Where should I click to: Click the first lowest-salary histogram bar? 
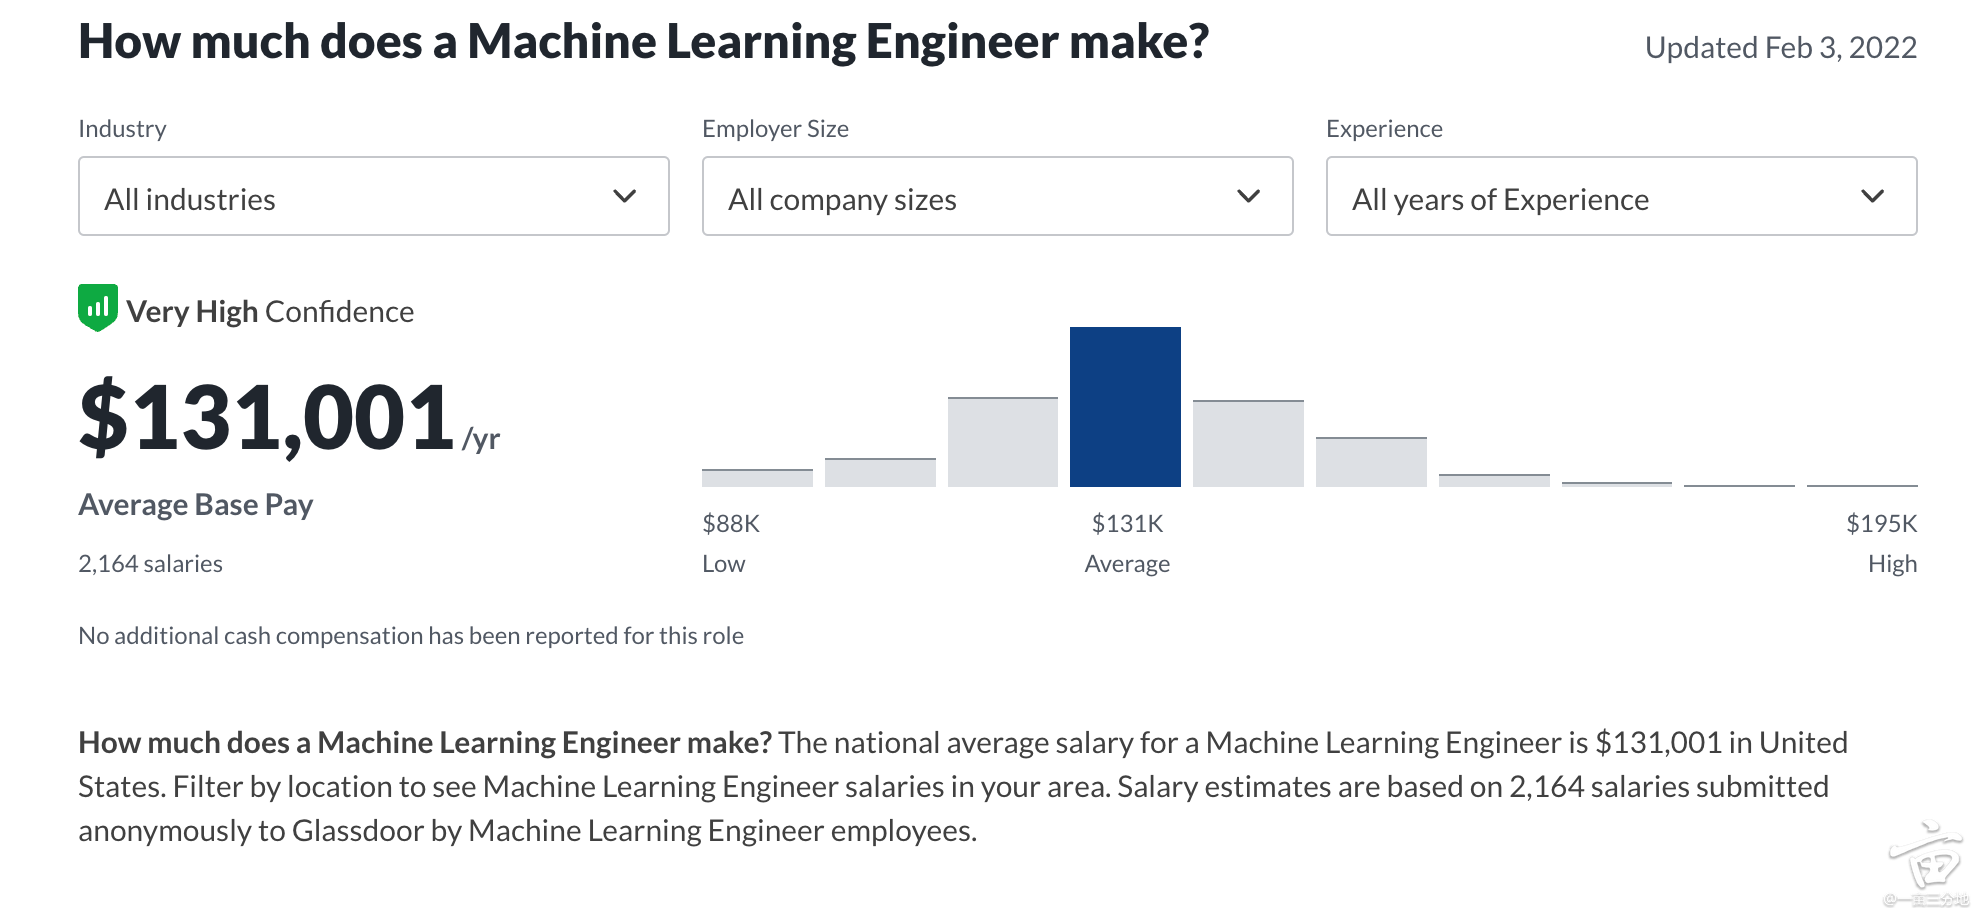pos(757,478)
